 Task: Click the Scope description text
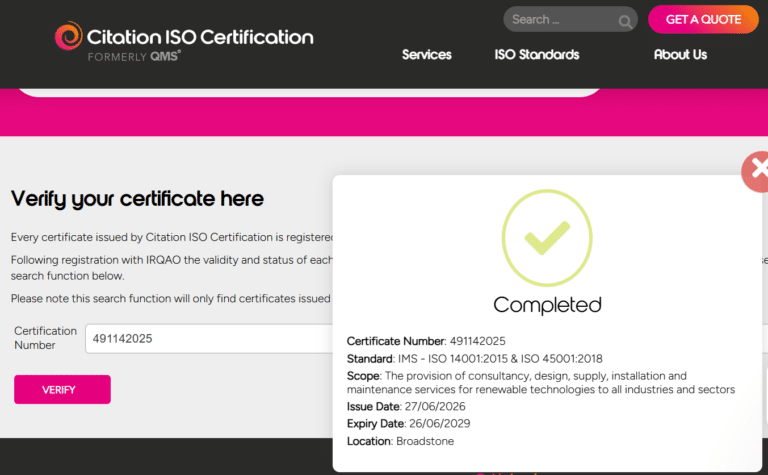541,382
